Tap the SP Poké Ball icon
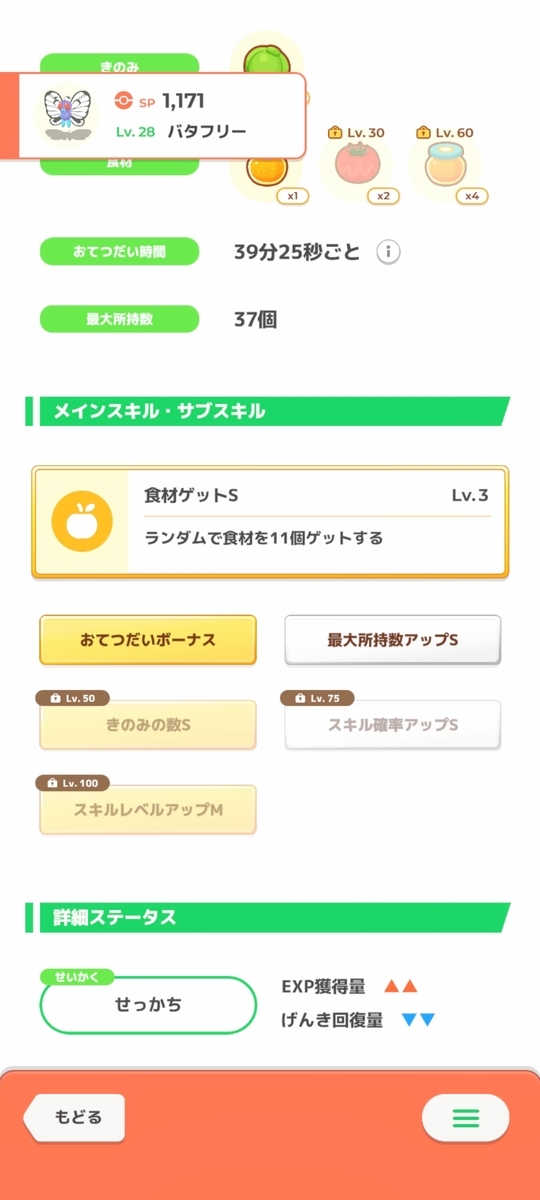This screenshot has height=1200, width=540. point(124,100)
